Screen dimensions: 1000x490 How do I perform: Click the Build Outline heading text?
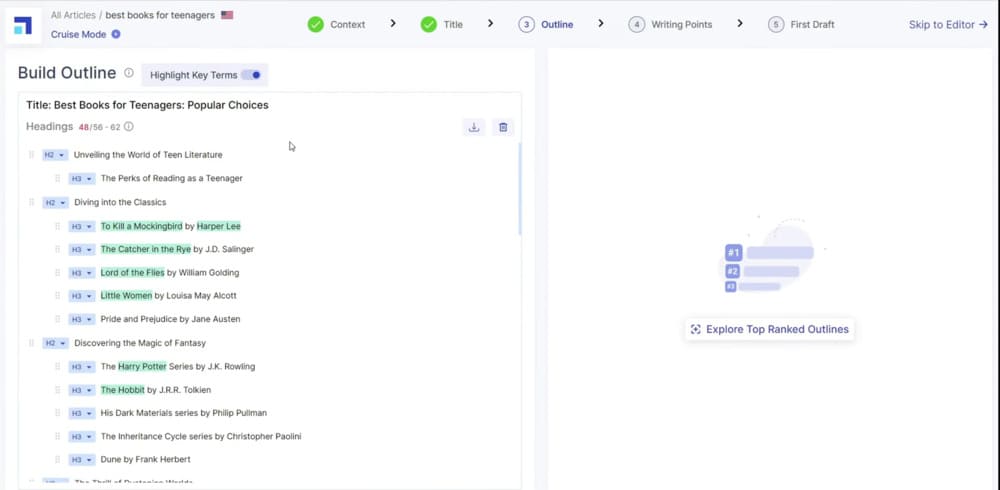click(67, 73)
